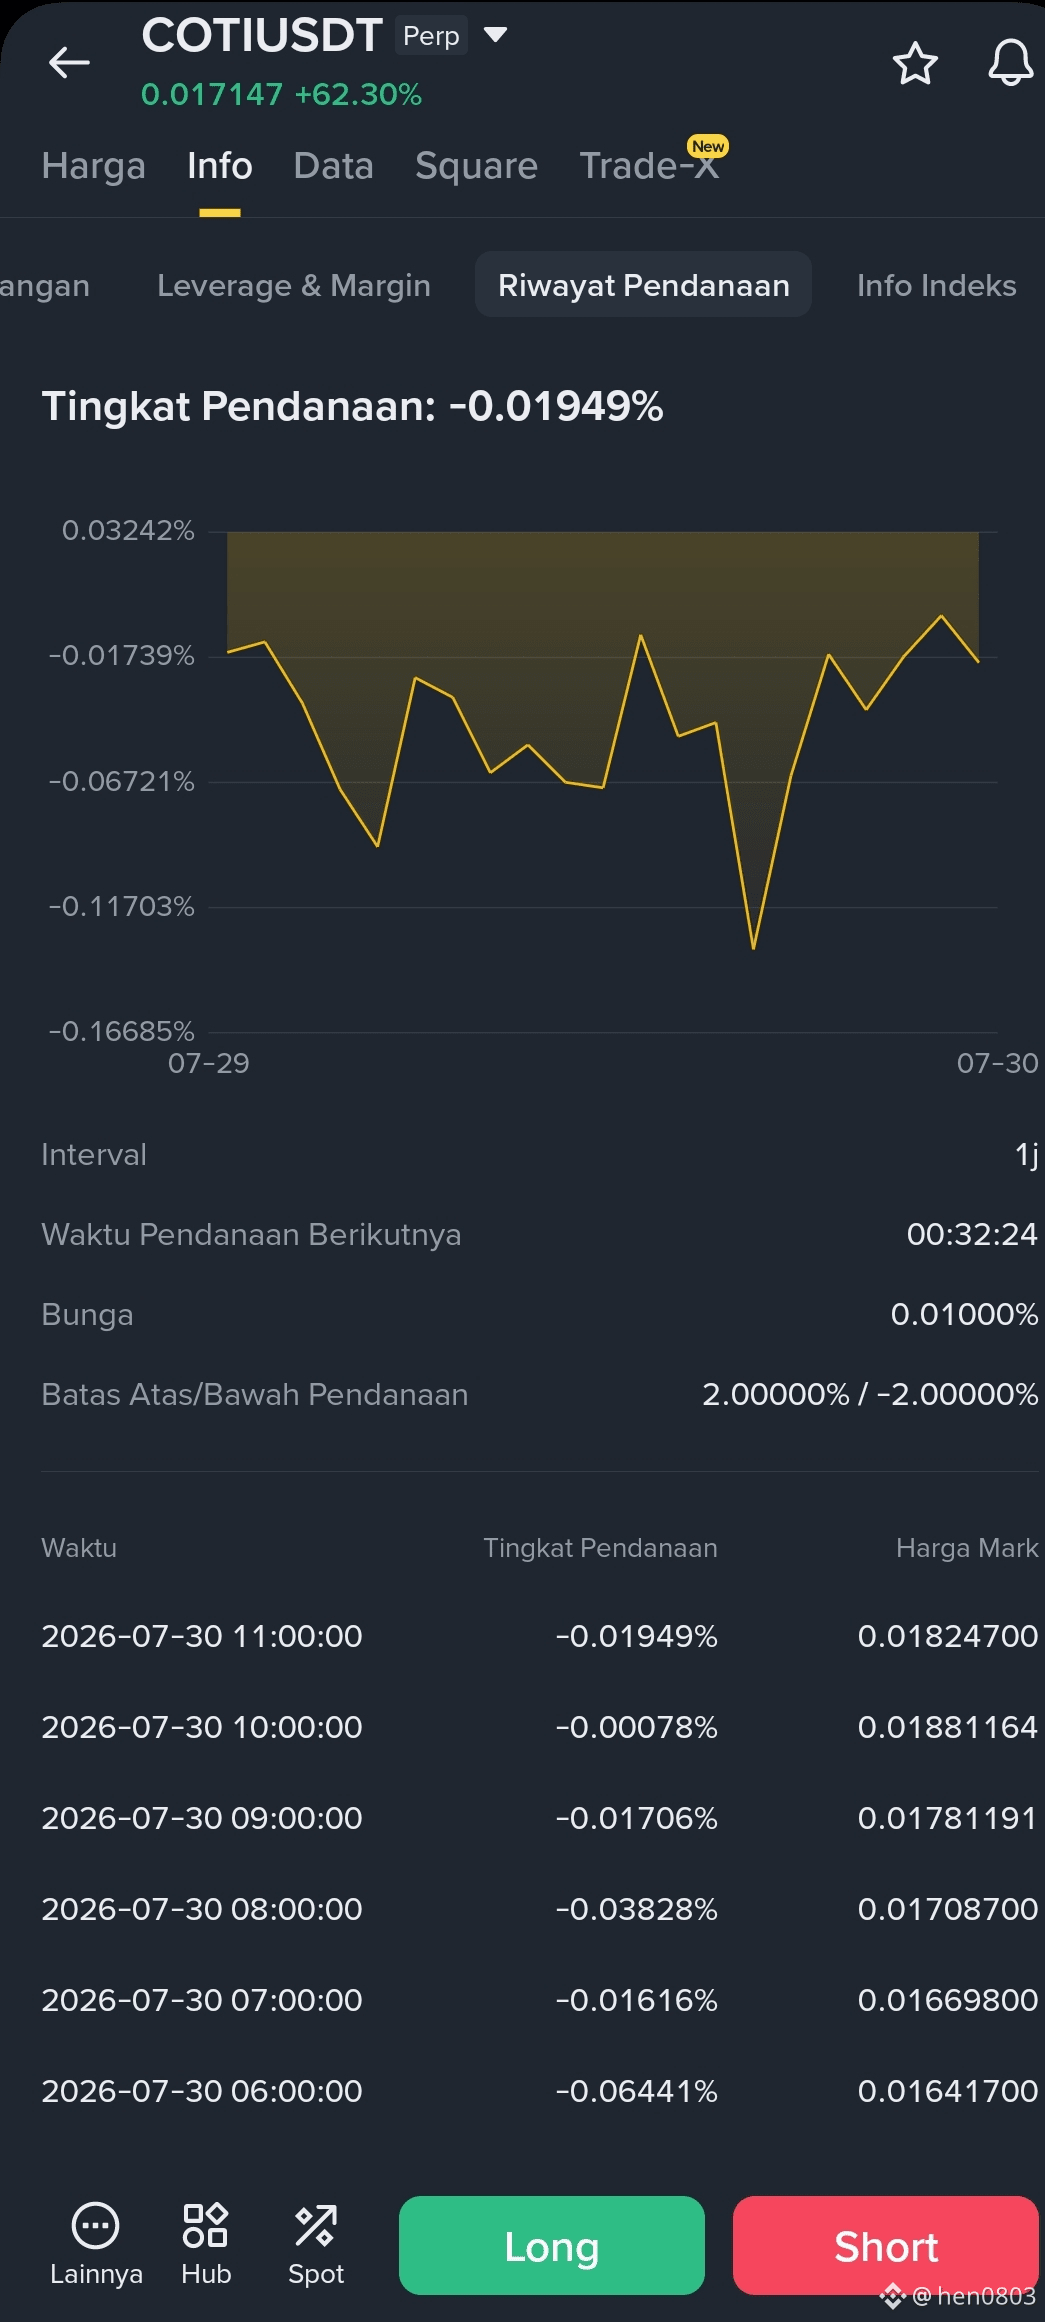The image size is (1045, 2322).
Task: Tap Bunga value 0.01000%
Action: 964,1315
